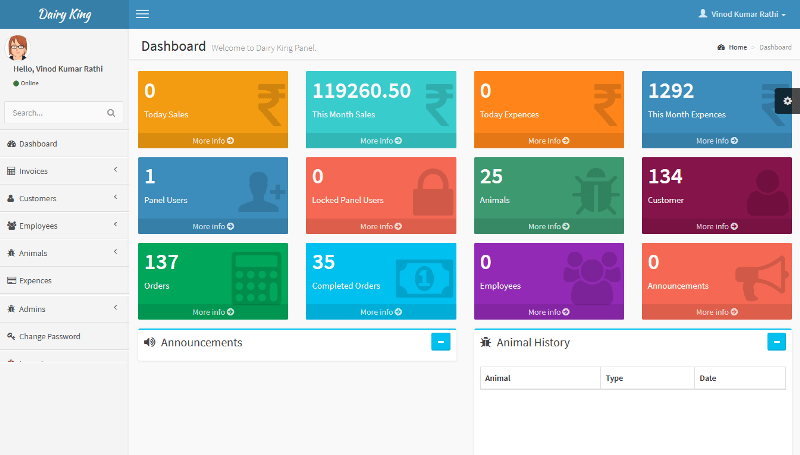Click the bug icon on Animals card
The width and height of the screenshot is (800, 455).
pos(595,189)
